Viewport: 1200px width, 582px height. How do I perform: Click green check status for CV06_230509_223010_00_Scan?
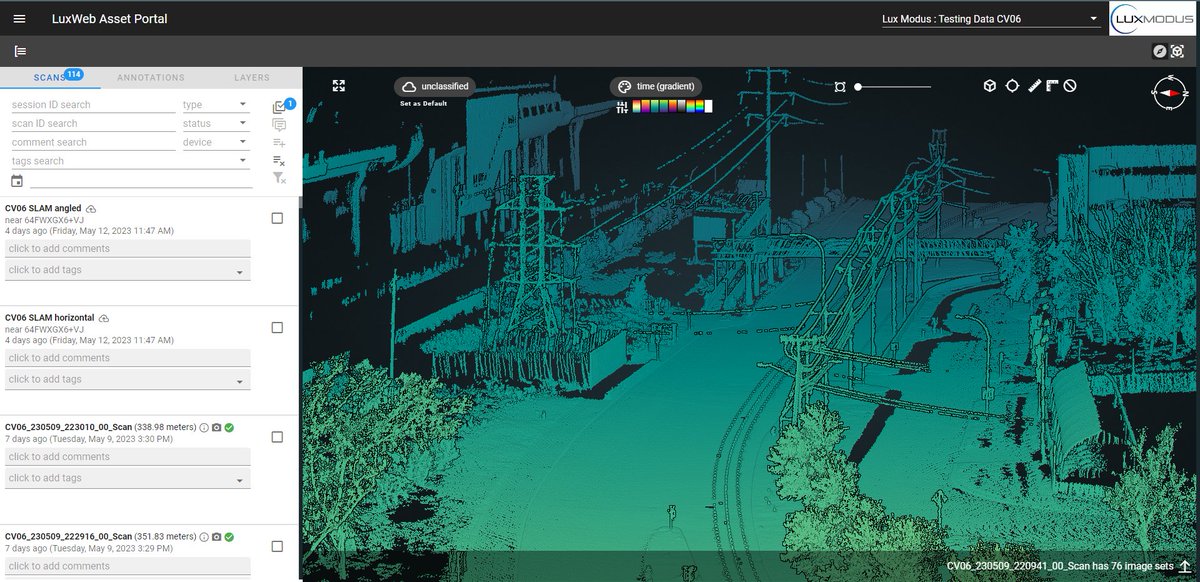229,427
